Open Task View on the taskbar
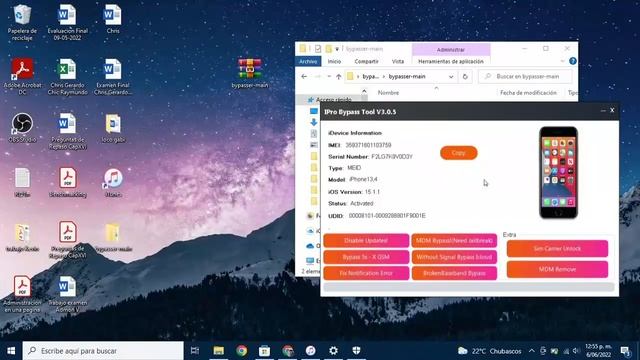Image resolution: width=640 pixels, height=360 pixels. [x=195, y=351]
